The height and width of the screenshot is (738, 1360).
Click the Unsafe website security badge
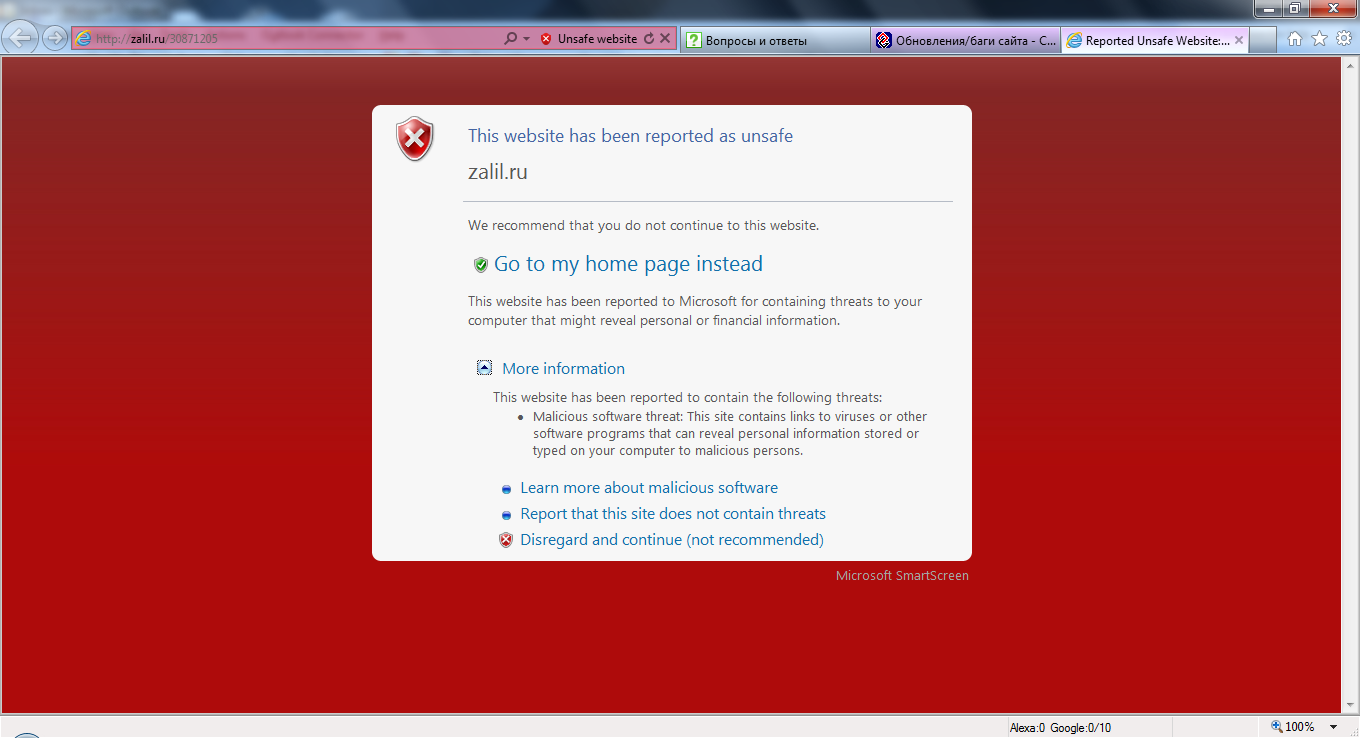pos(589,39)
